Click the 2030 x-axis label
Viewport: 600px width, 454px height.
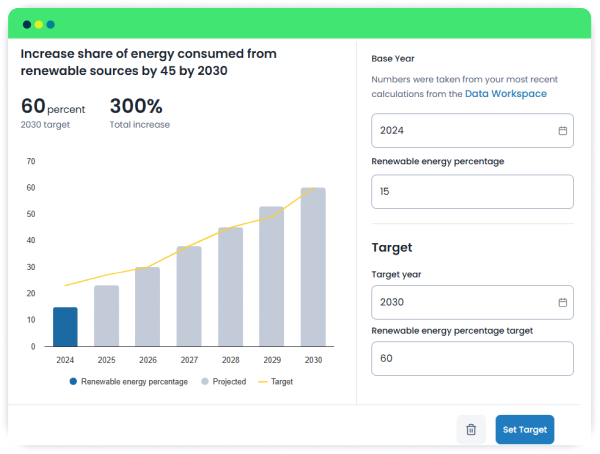point(313,360)
